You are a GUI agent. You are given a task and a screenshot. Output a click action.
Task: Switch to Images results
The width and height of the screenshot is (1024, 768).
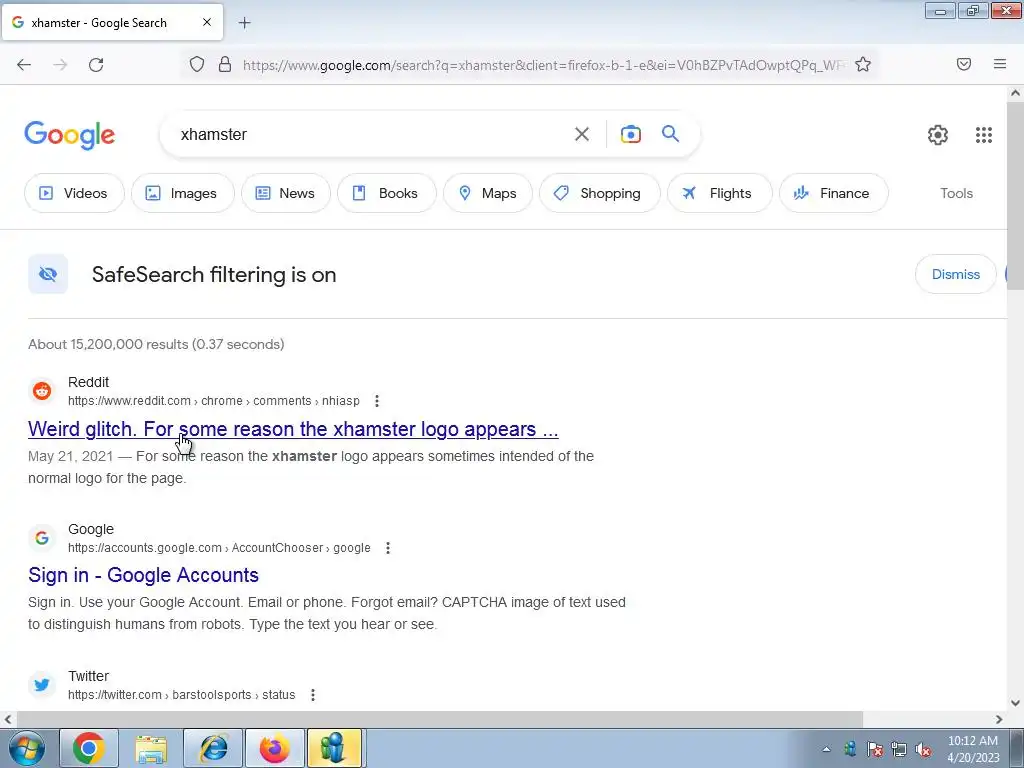coord(182,193)
